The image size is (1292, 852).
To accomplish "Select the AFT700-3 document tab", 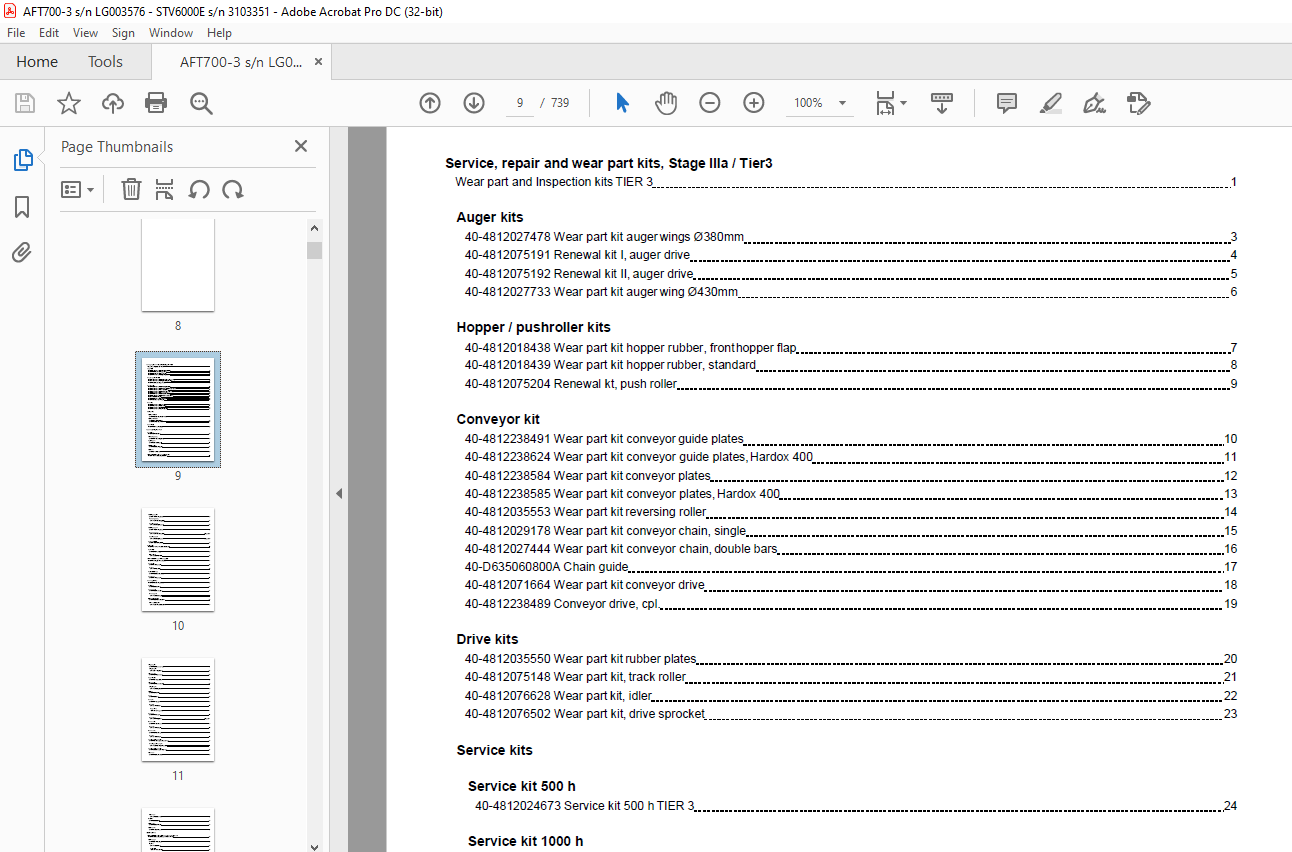I will tap(241, 62).
